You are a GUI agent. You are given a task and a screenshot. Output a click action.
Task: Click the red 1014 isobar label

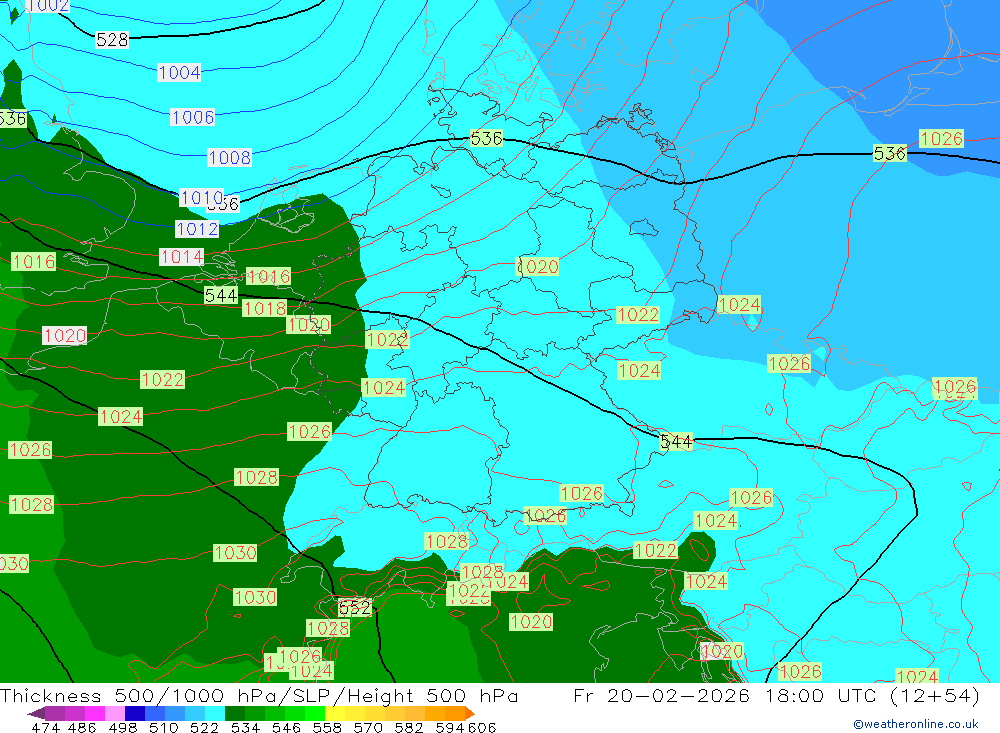182,256
